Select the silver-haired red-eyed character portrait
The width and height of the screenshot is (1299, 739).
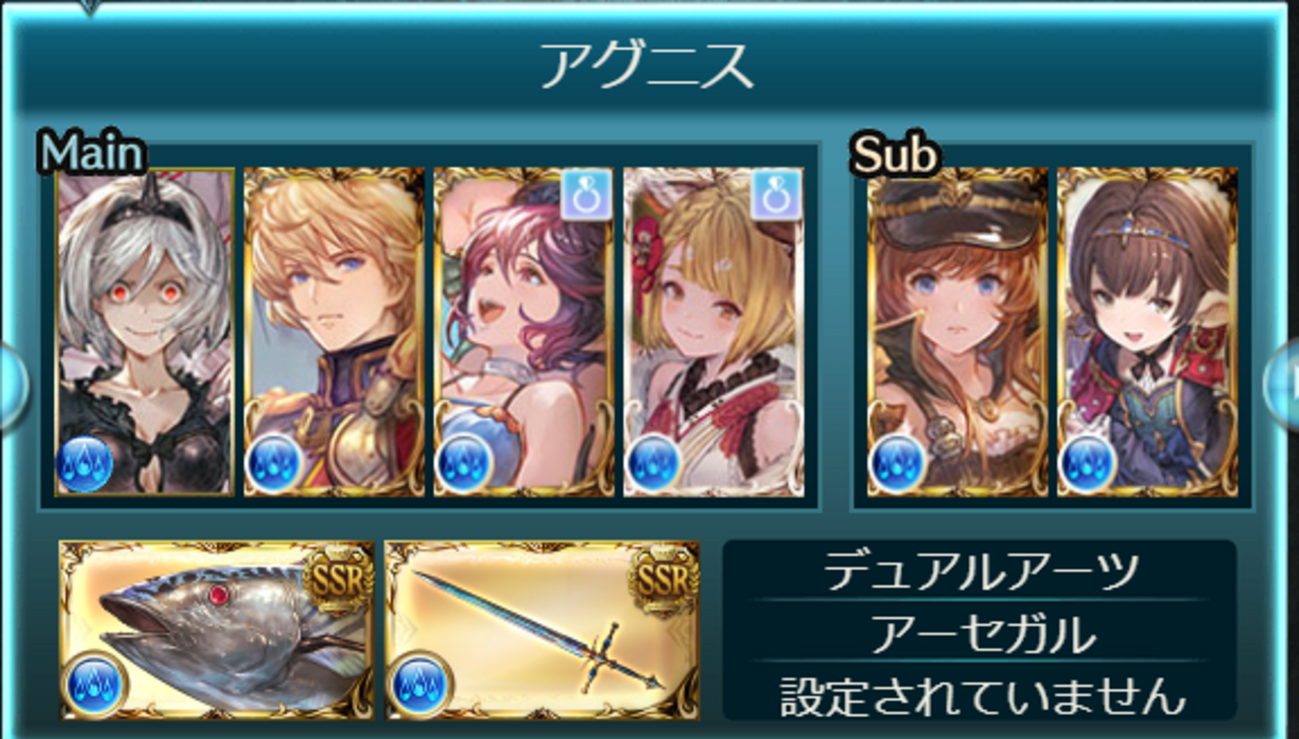pyautogui.click(x=145, y=332)
